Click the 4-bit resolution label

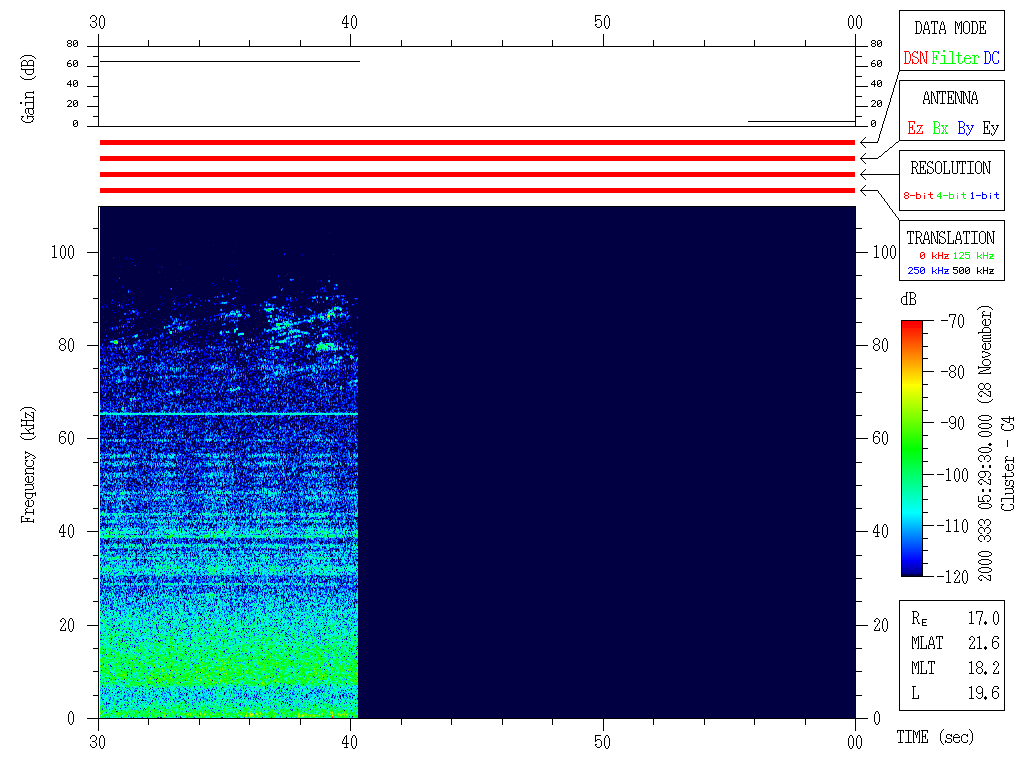point(952,196)
